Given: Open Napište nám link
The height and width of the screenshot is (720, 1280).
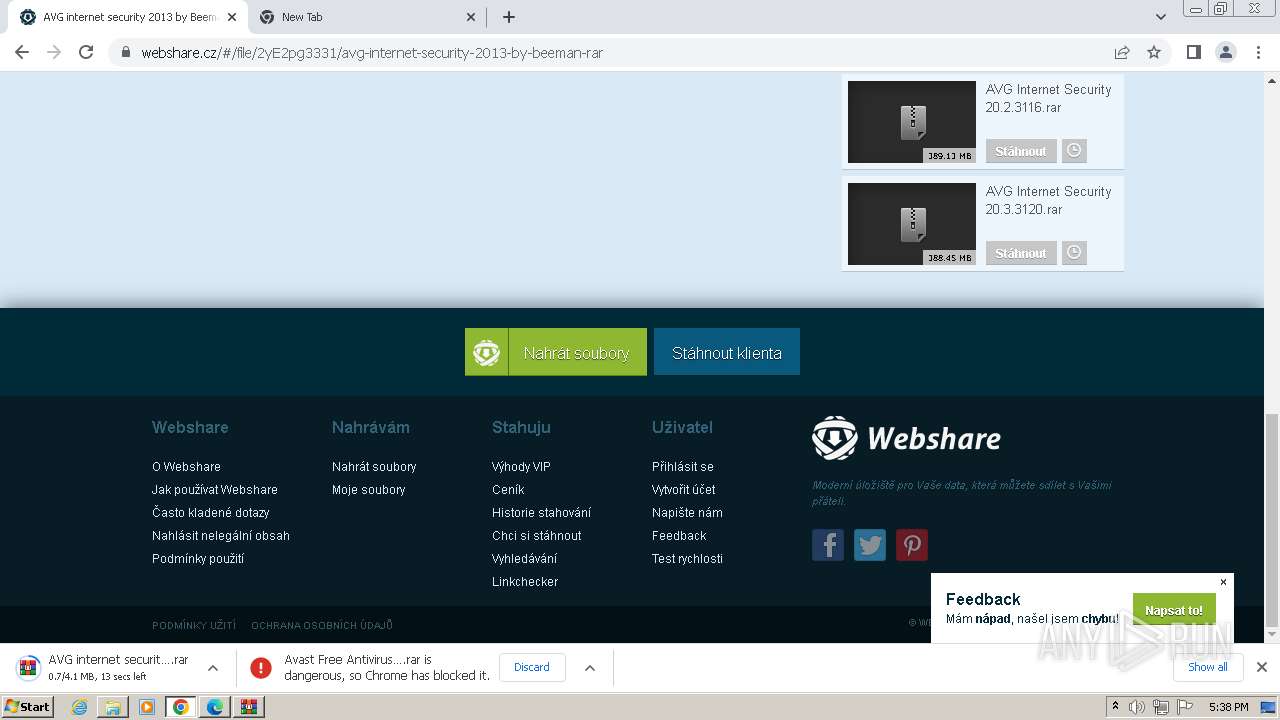Looking at the screenshot, I should point(687,513).
